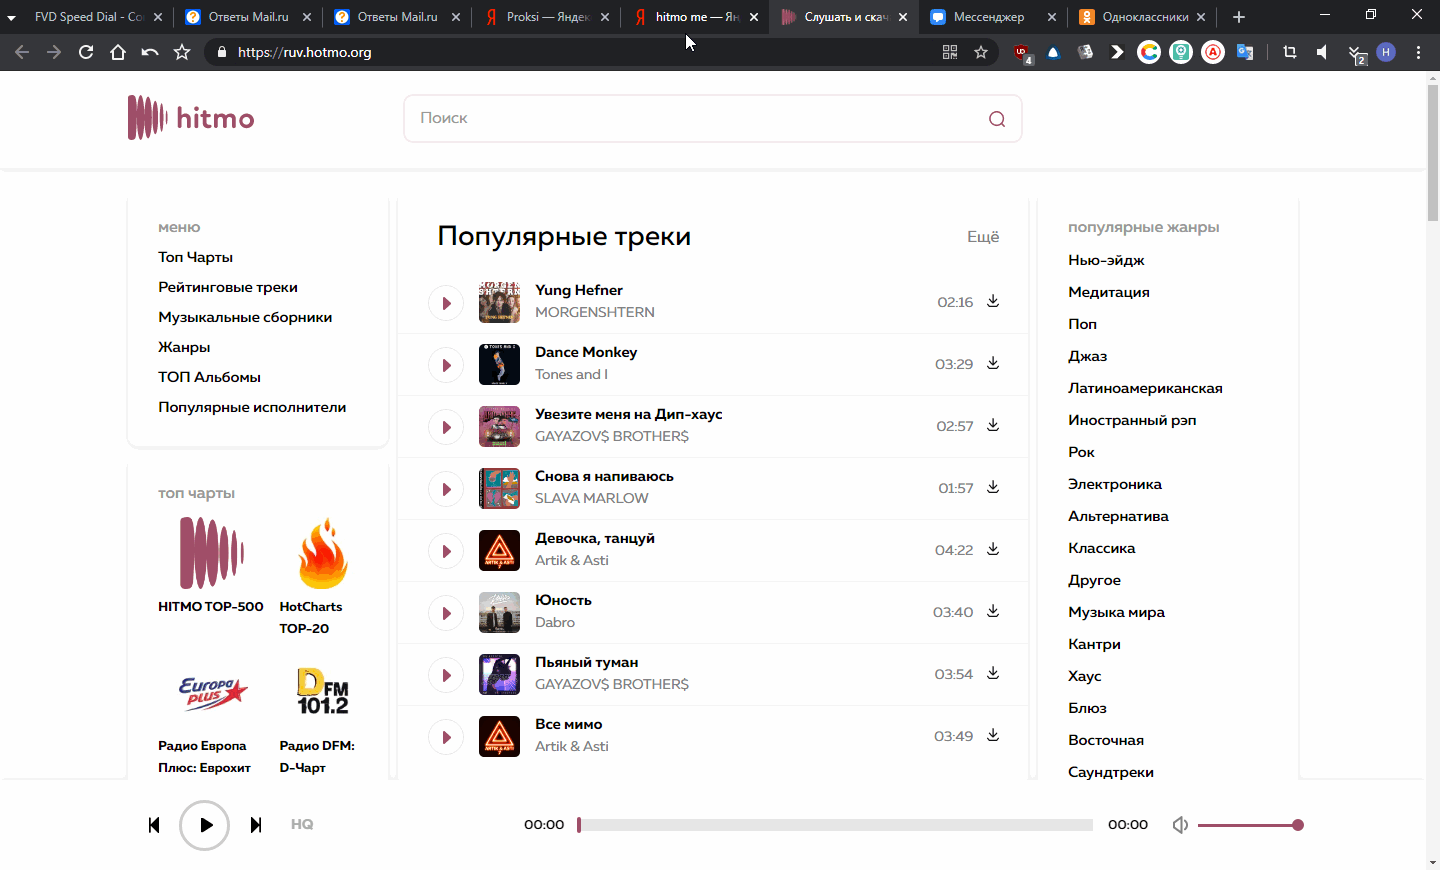Screen dimensions: 1440x870
Task: Open browser three-dot menu
Action: click(x=1418, y=52)
